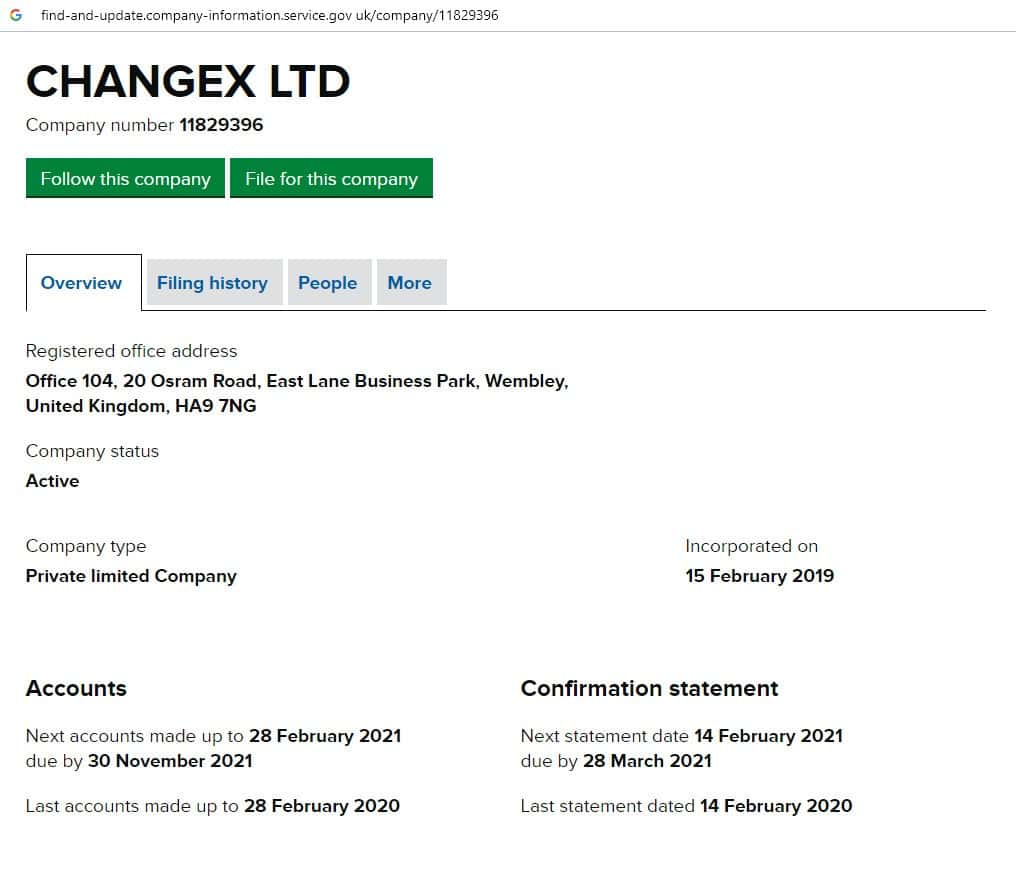Click the incorporation date 15 February 2019
This screenshot has height=872, width=1016.
point(759,576)
